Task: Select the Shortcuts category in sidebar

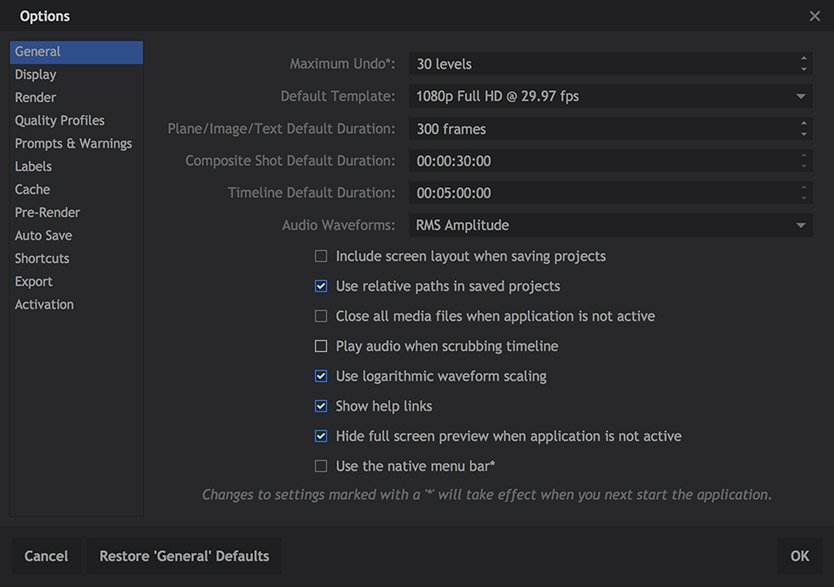Action: tap(42, 259)
